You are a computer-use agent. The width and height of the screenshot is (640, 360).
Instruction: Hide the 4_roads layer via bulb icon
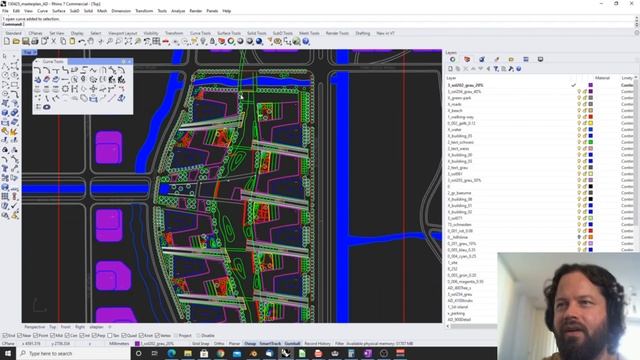pos(579,104)
